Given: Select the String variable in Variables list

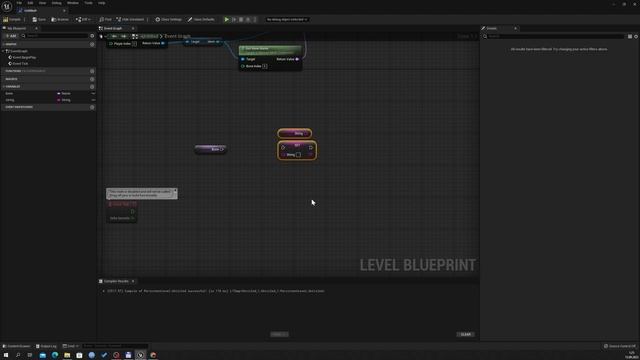Looking at the screenshot, I should click(x=10, y=100).
